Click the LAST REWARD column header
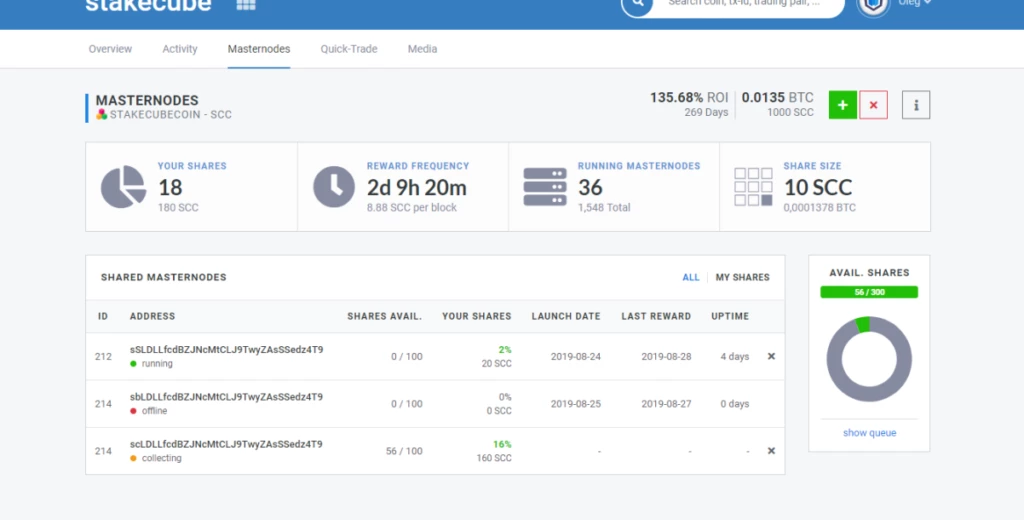This screenshot has height=520, width=1024. tap(656, 316)
